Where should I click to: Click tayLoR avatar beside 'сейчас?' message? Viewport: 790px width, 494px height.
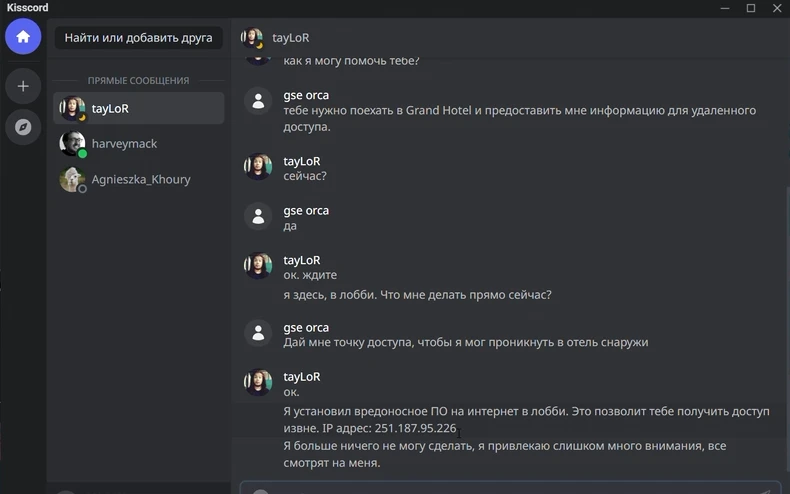[258, 167]
